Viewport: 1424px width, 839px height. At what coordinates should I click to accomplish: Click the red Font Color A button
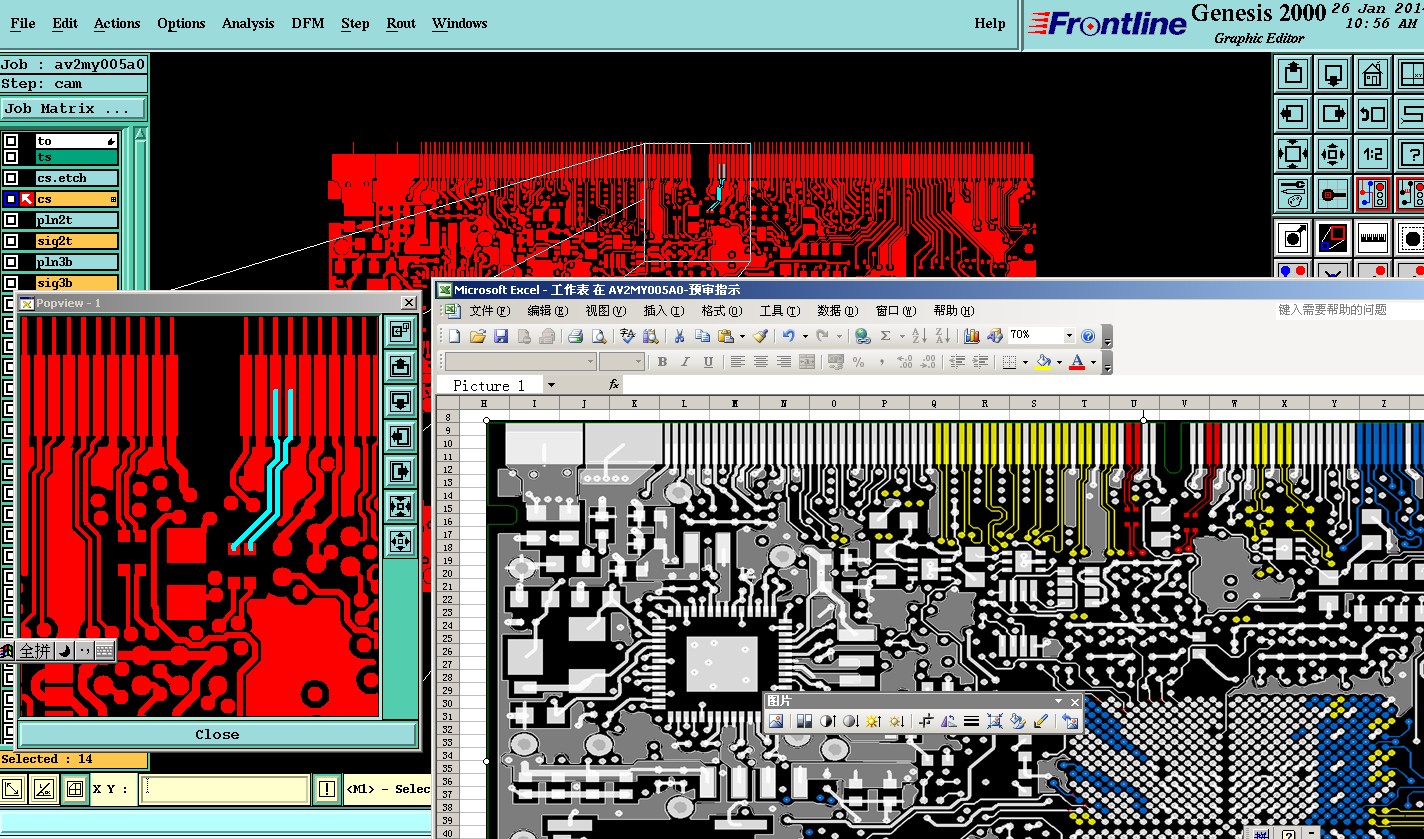tap(1077, 362)
